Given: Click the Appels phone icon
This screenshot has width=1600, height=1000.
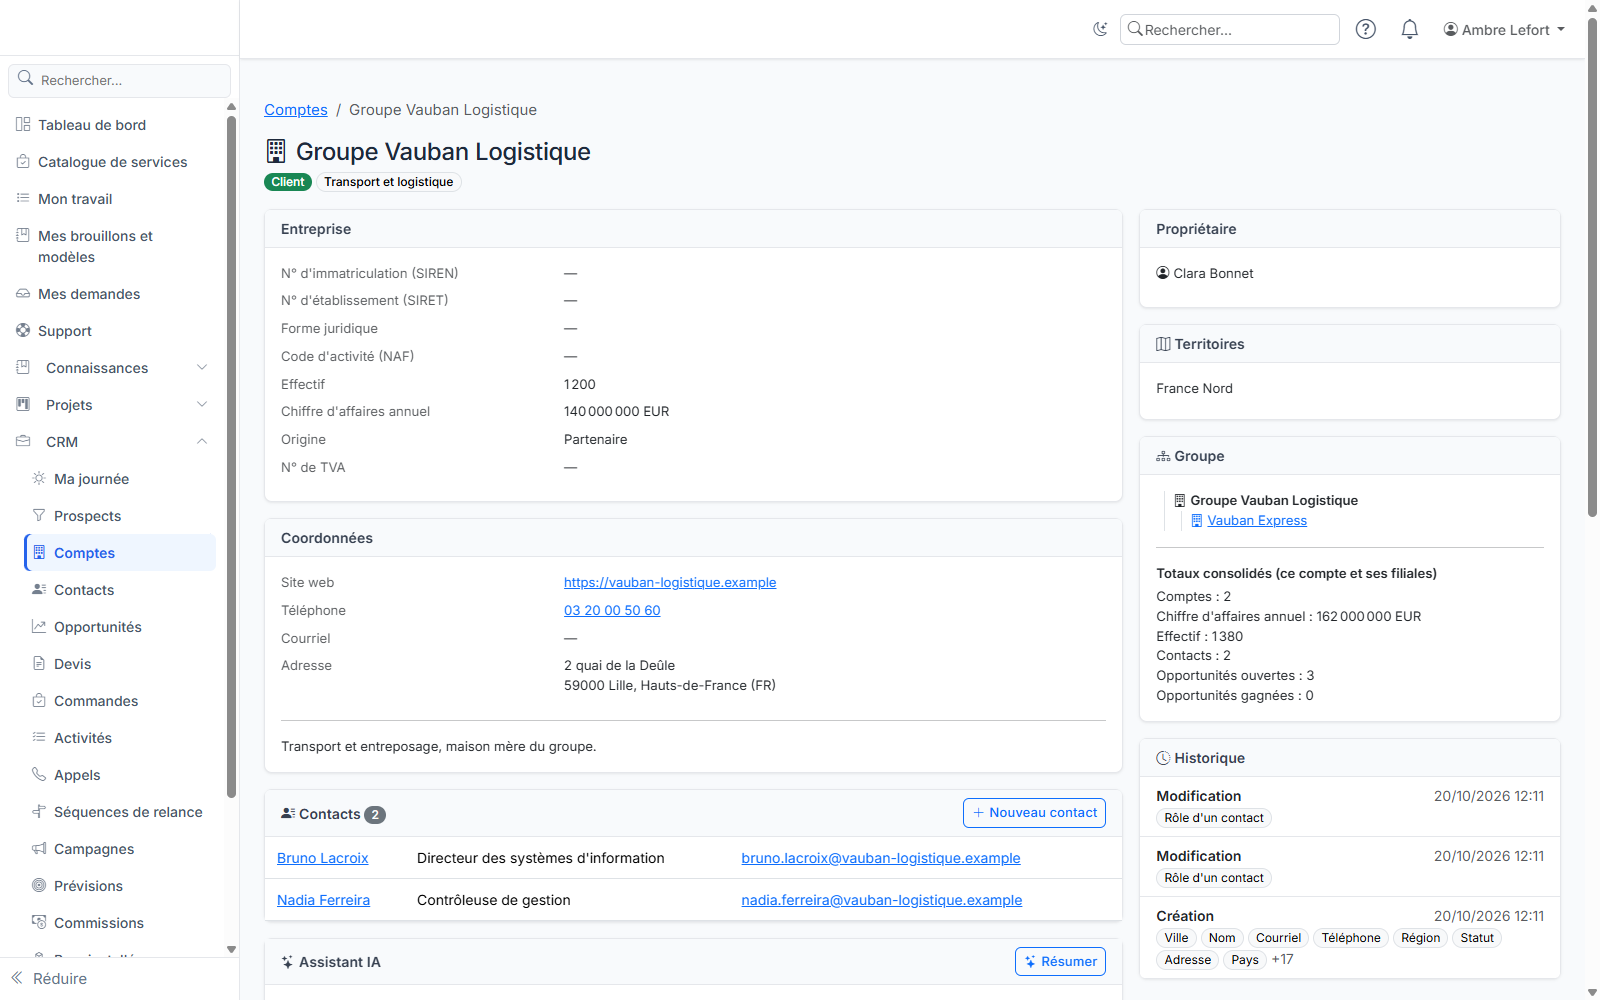Looking at the screenshot, I should (x=39, y=775).
